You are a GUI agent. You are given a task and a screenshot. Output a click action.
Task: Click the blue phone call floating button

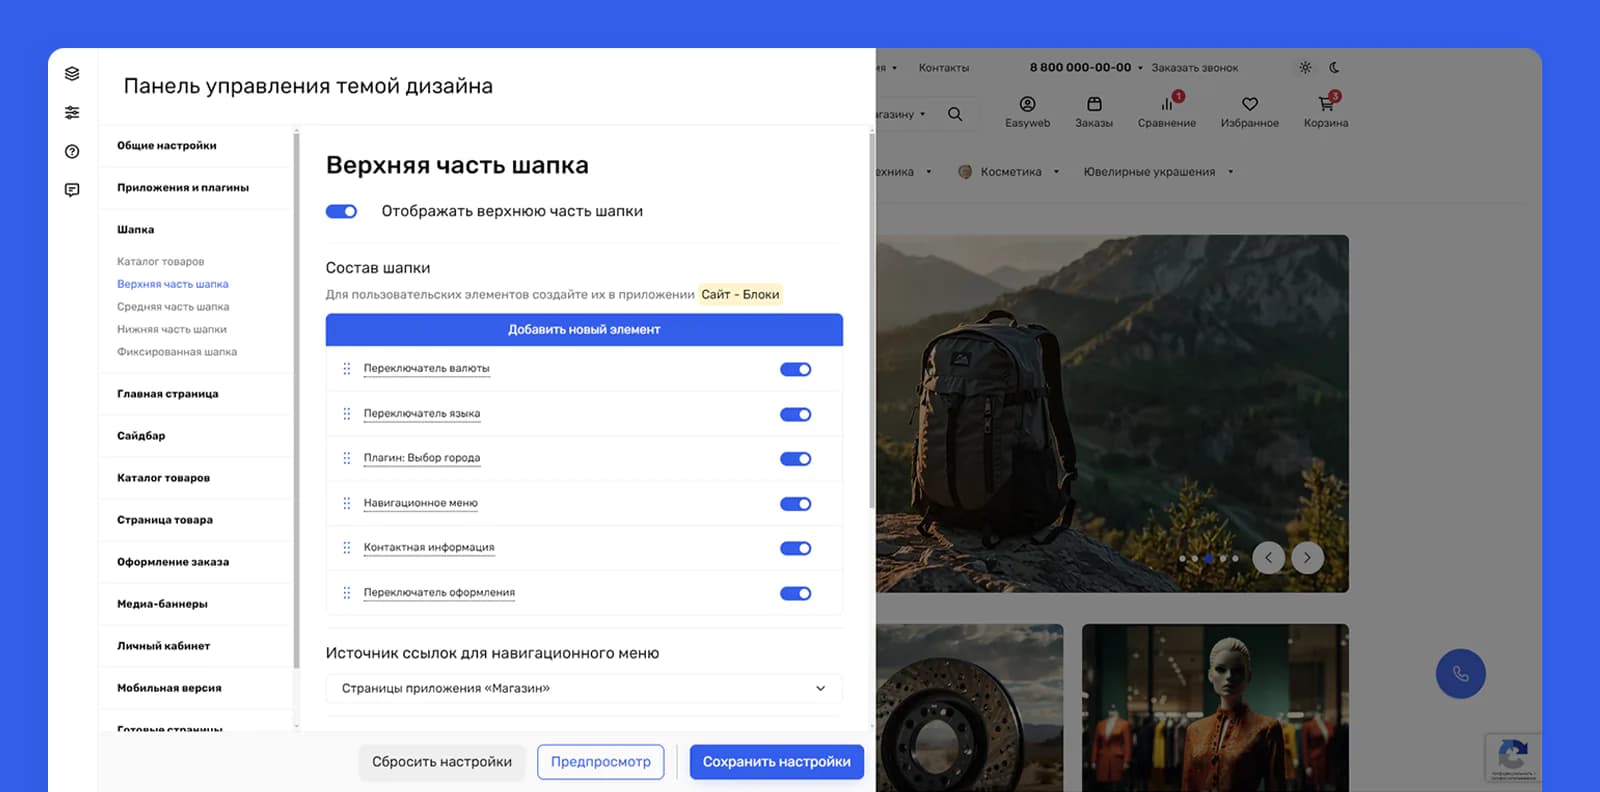click(x=1461, y=674)
